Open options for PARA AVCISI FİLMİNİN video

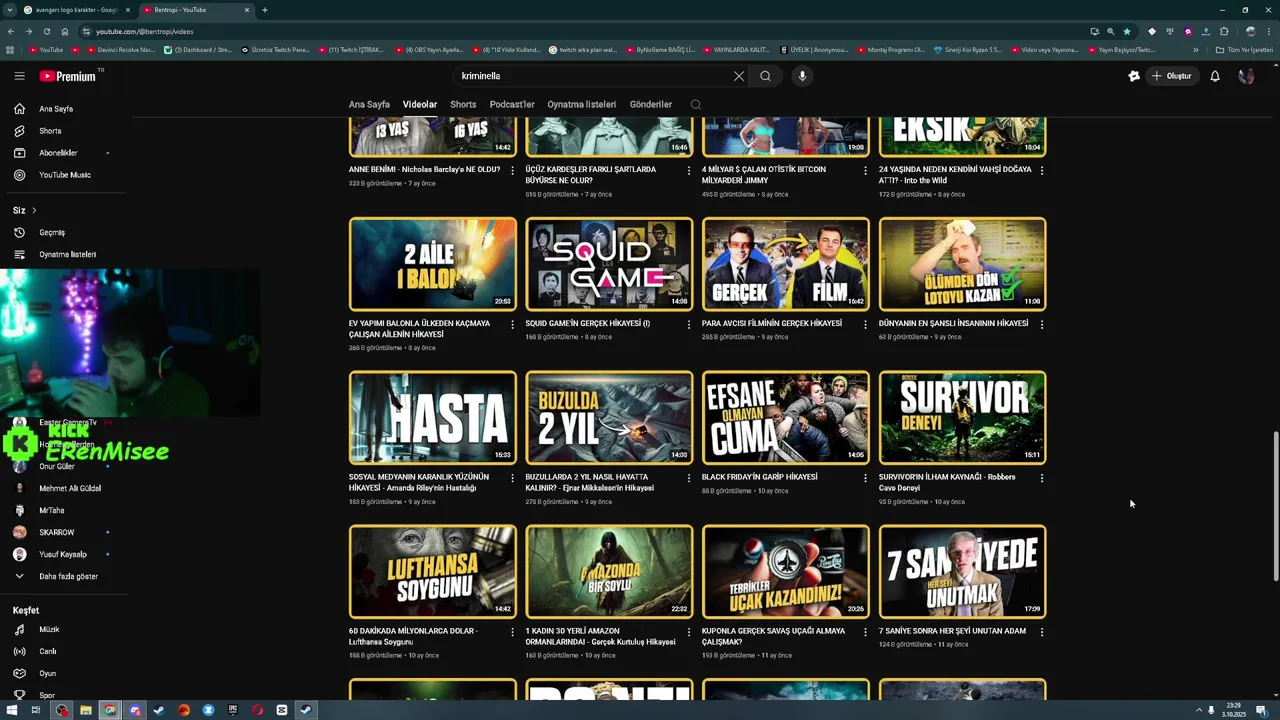click(865, 325)
